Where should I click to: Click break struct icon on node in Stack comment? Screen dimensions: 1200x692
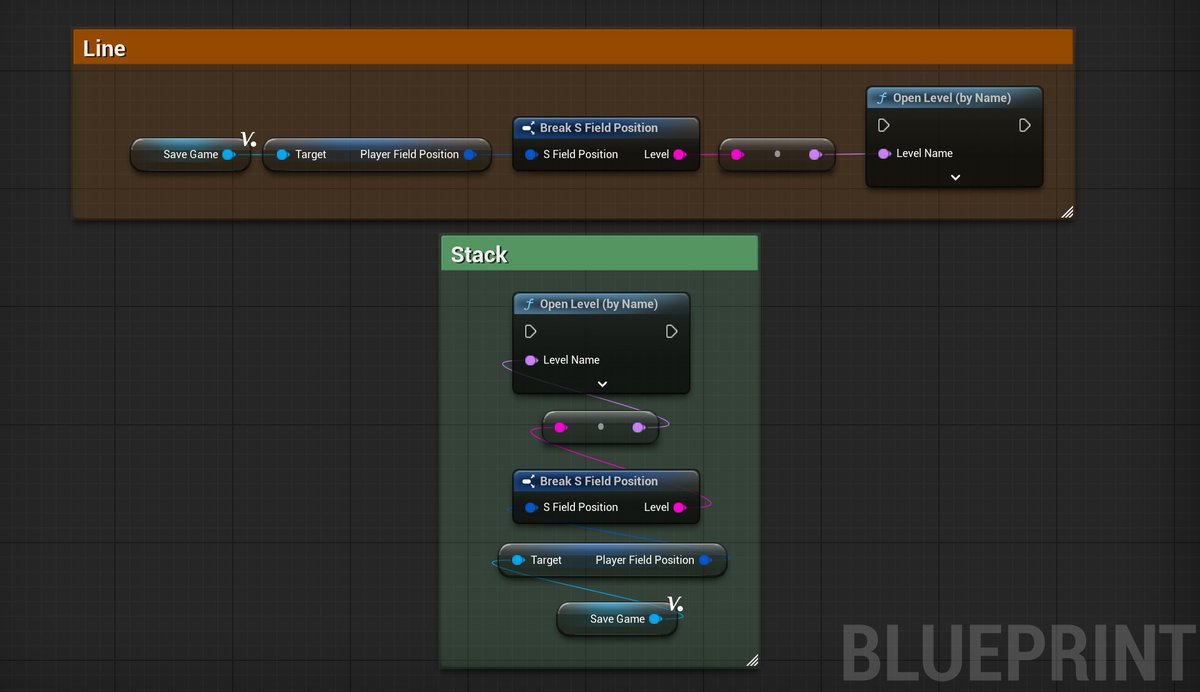(x=528, y=481)
